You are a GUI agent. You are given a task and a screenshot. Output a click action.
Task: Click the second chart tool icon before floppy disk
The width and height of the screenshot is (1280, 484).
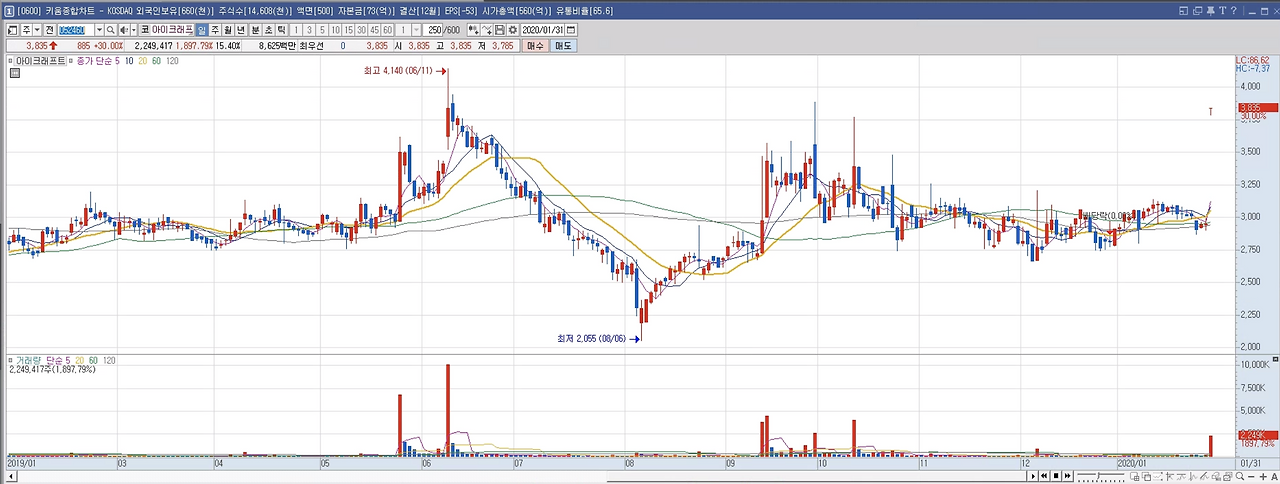485,30
